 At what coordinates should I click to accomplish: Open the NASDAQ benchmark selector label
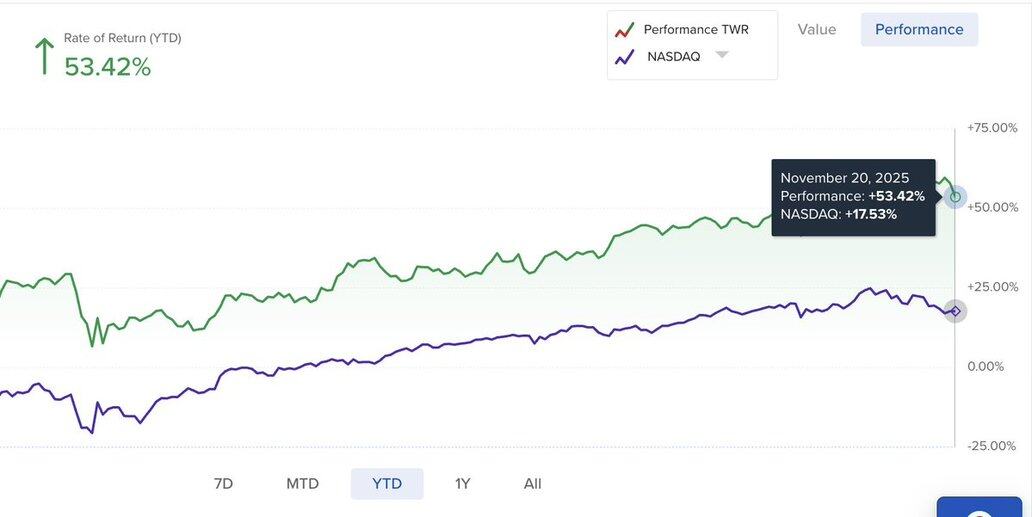674,57
